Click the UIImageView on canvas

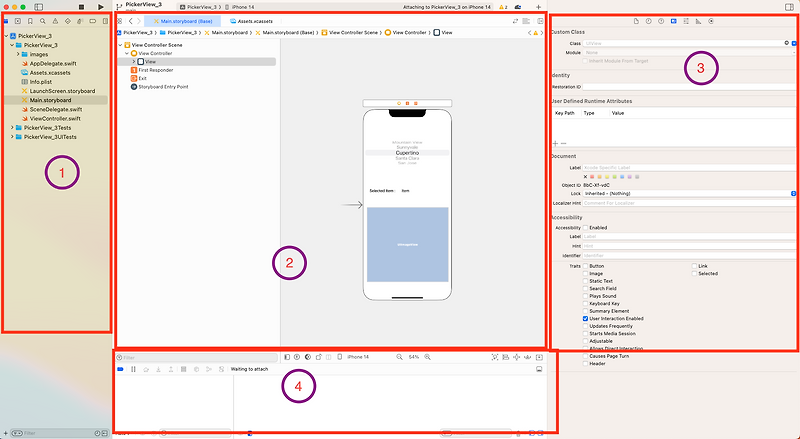pos(408,245)
